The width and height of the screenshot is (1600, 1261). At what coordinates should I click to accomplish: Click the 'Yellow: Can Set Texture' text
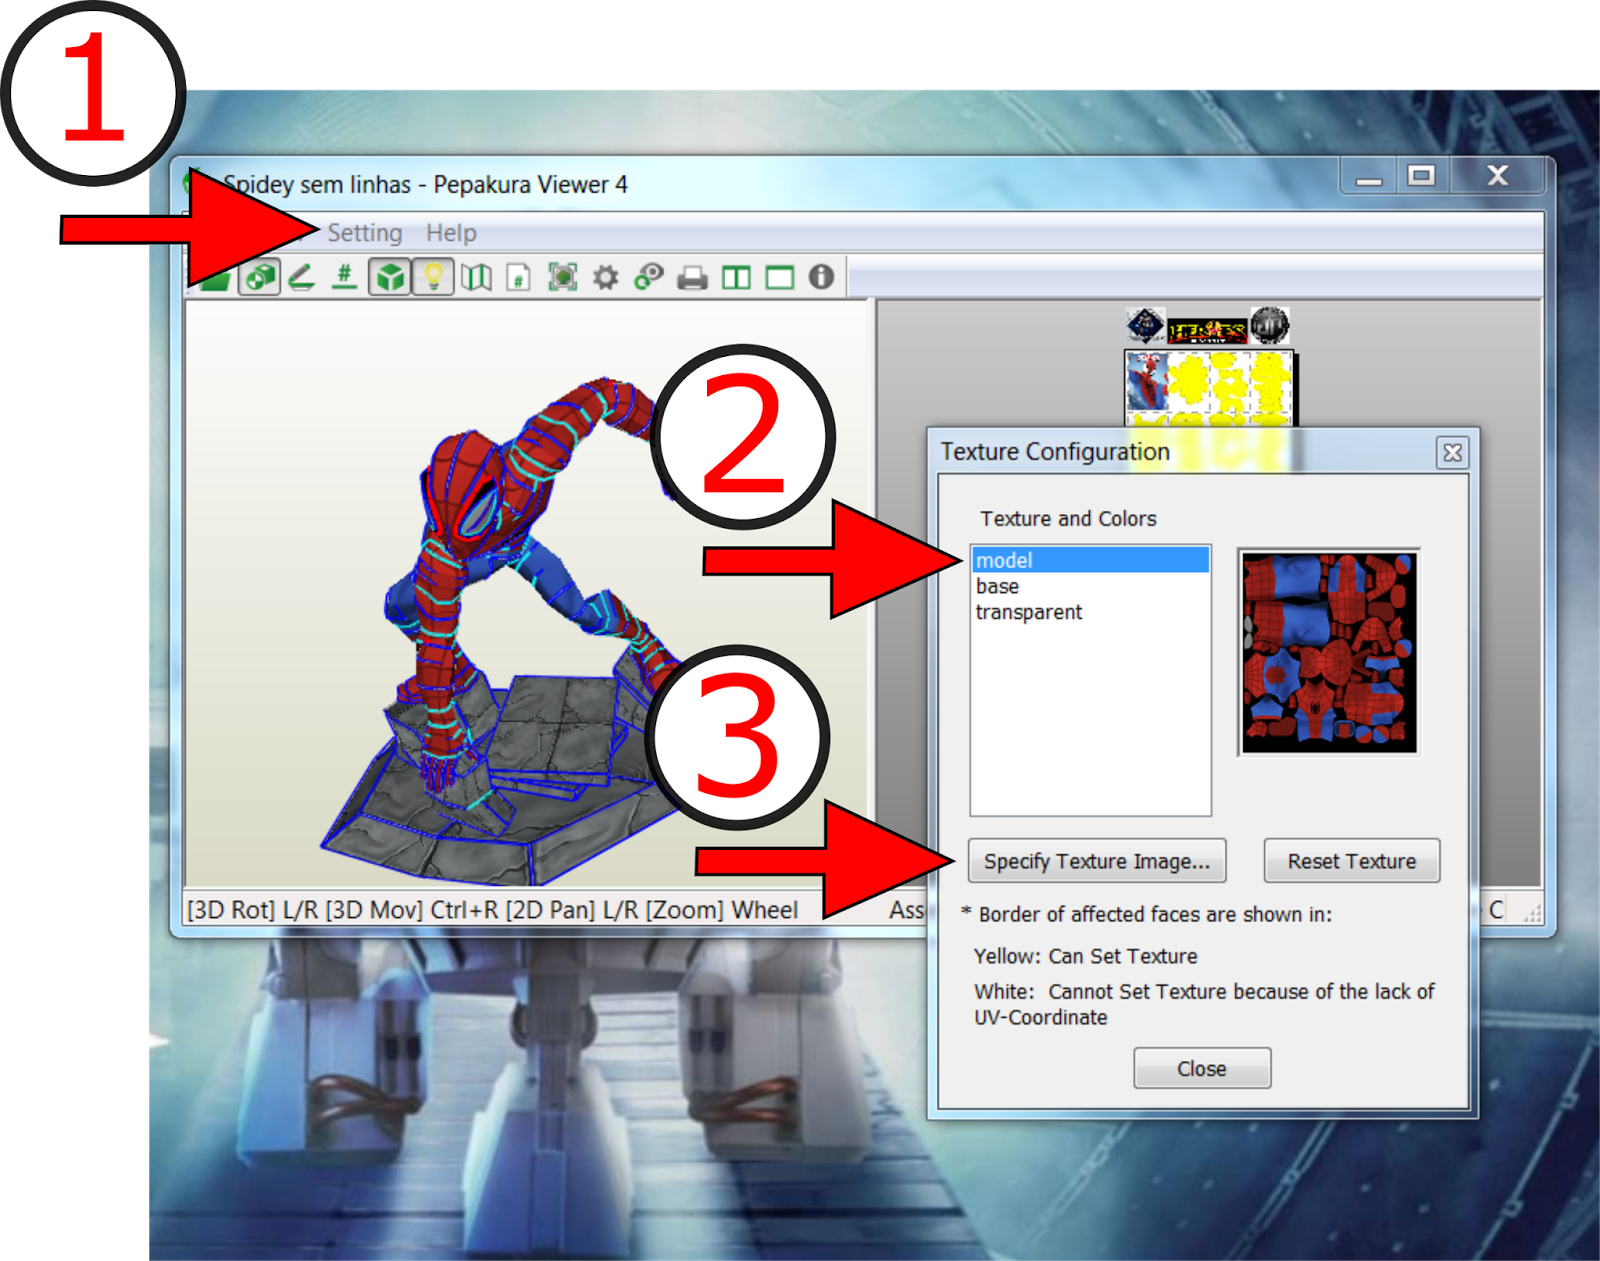(1085, 956)
